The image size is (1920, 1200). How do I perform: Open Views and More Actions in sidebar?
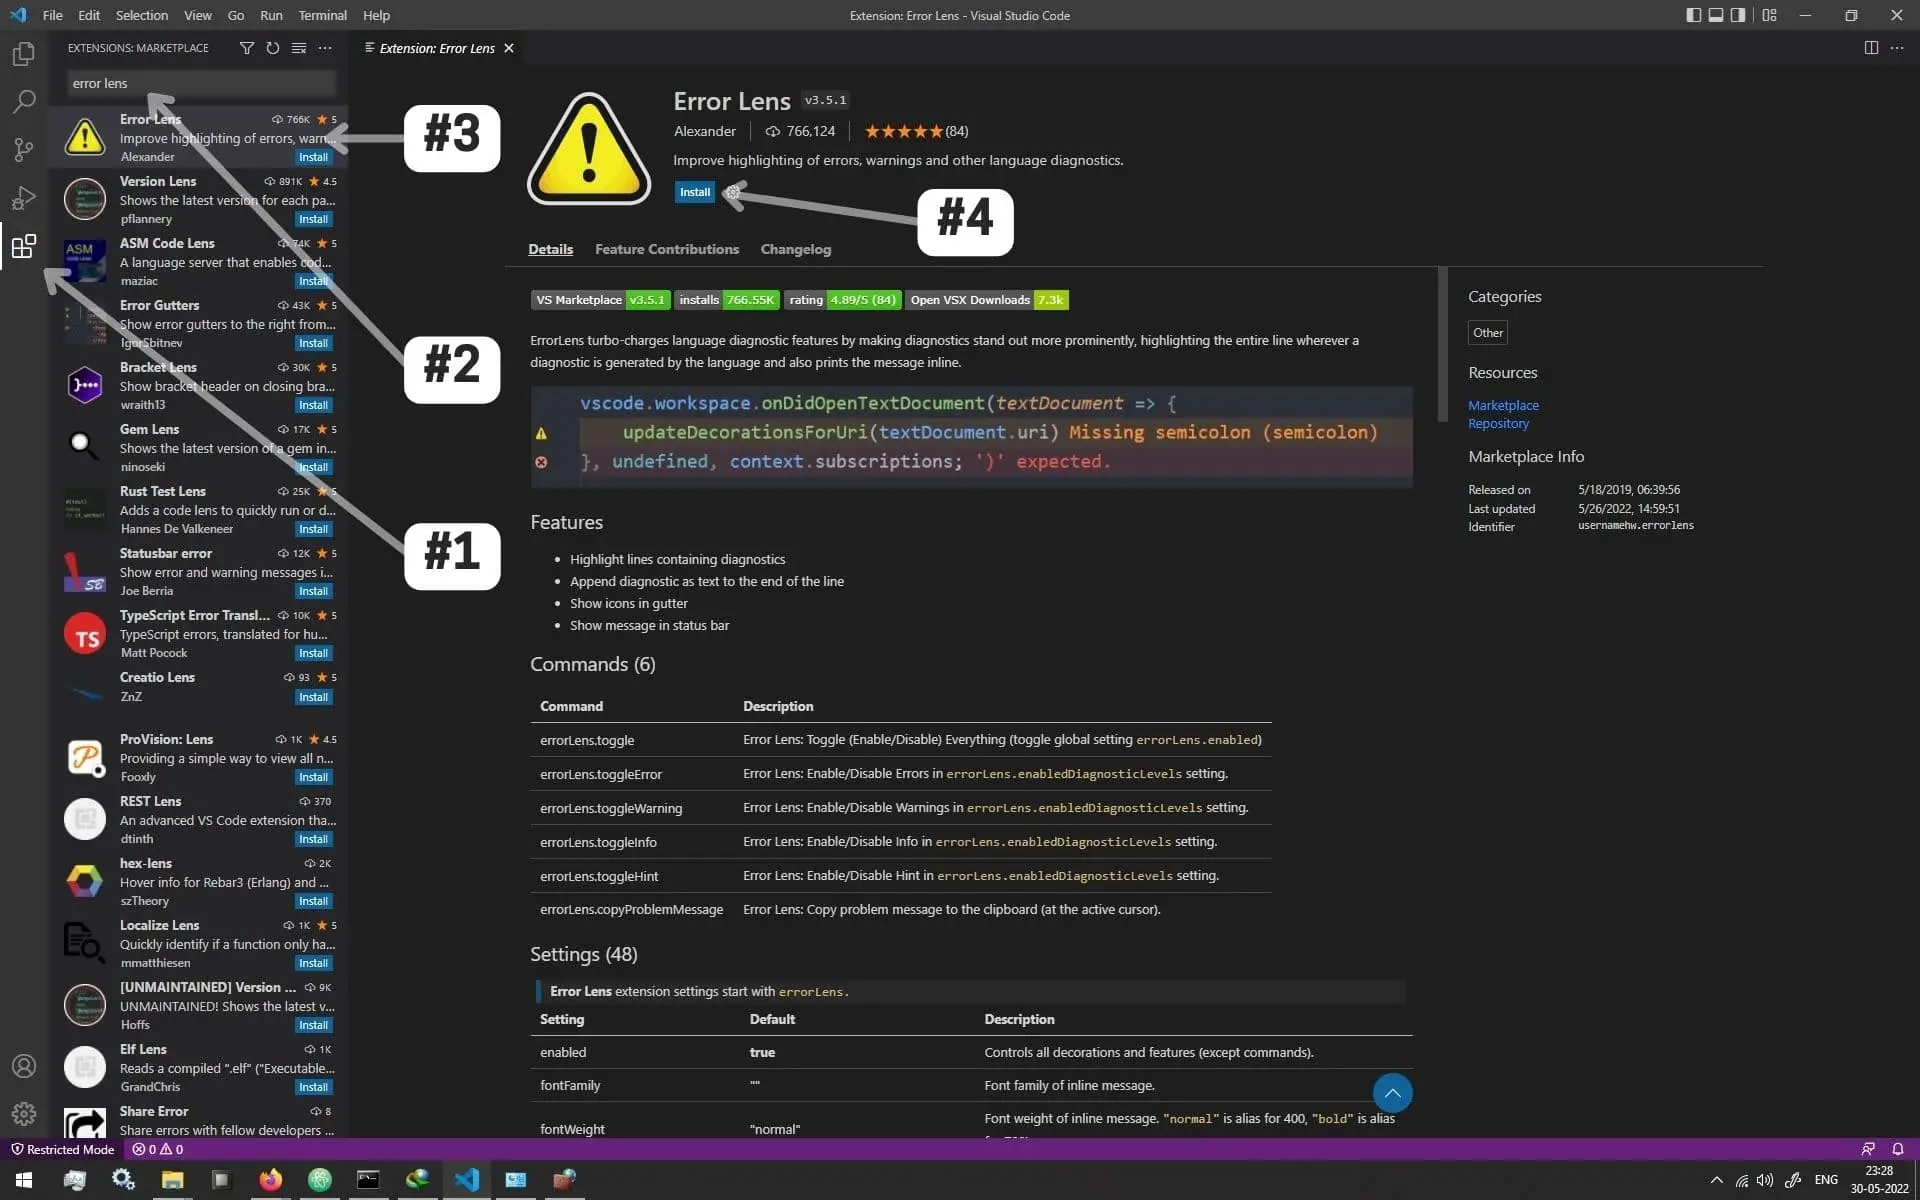point(325,48)
